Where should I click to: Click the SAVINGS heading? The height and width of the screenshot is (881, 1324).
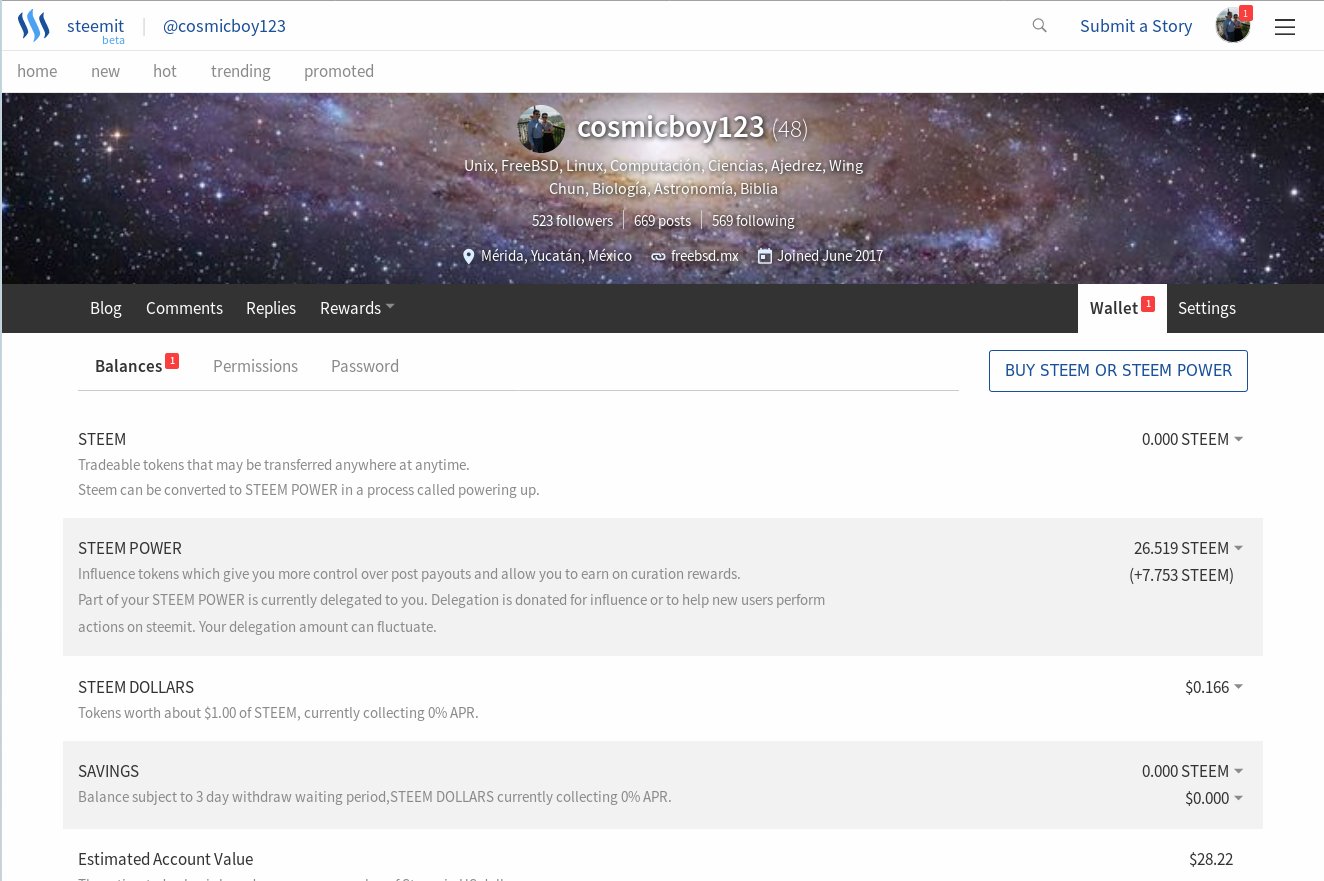tap(108, 771)
